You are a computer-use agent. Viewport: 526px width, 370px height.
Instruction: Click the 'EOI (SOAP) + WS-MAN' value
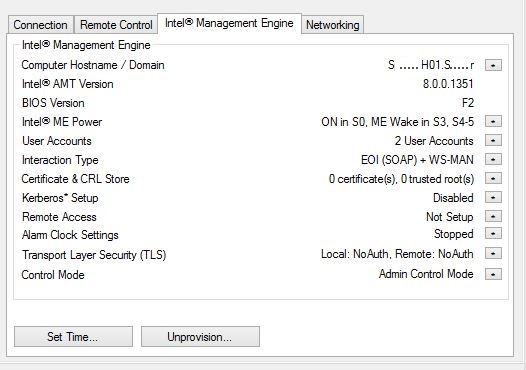click(417, 160)
